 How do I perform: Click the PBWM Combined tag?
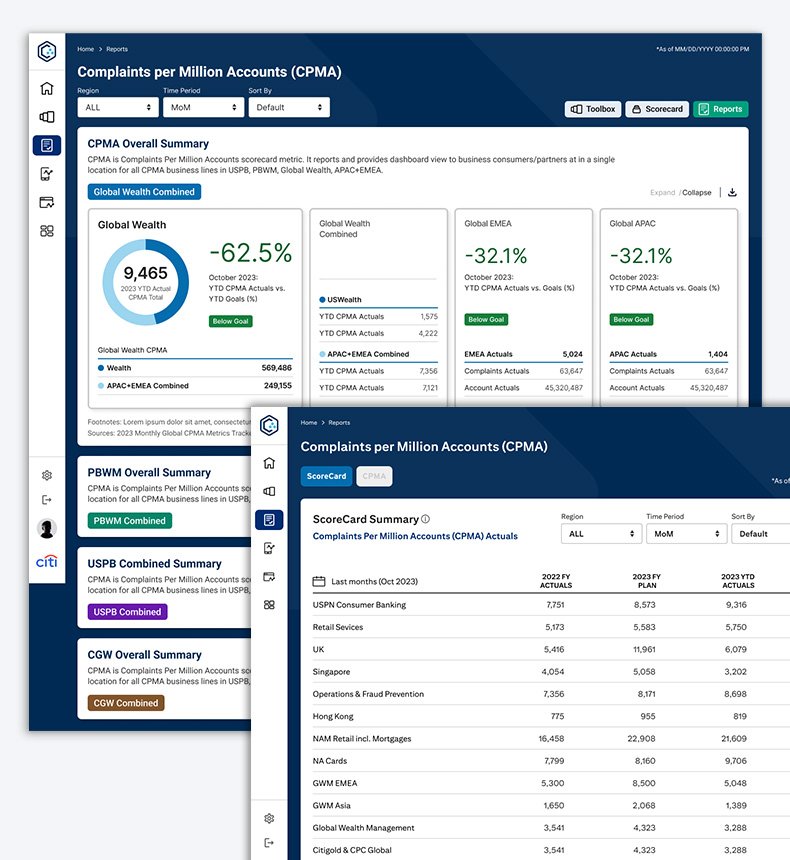(x=129, y=520)
